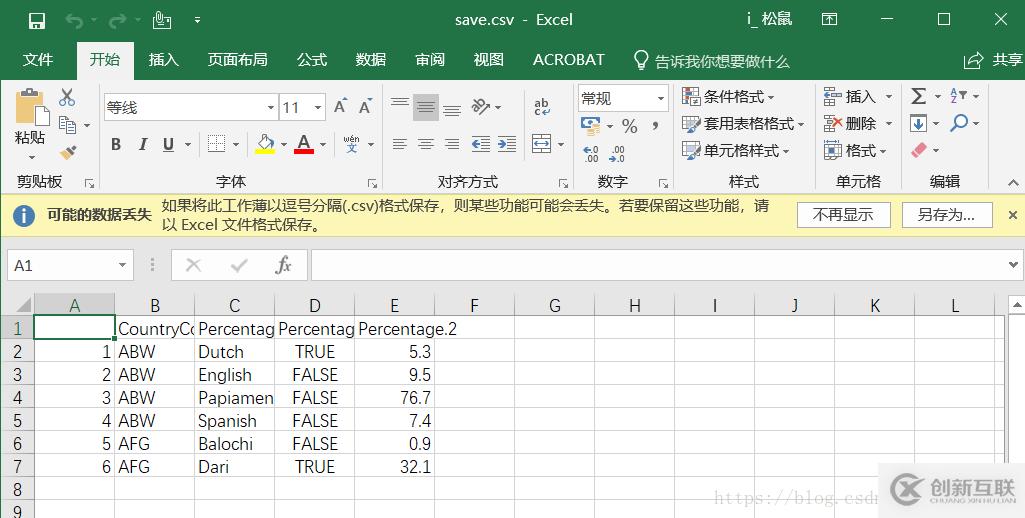Toggle middle vertical alignment
This screenshot has height=518, width=1025.
[x=426, y=107]
